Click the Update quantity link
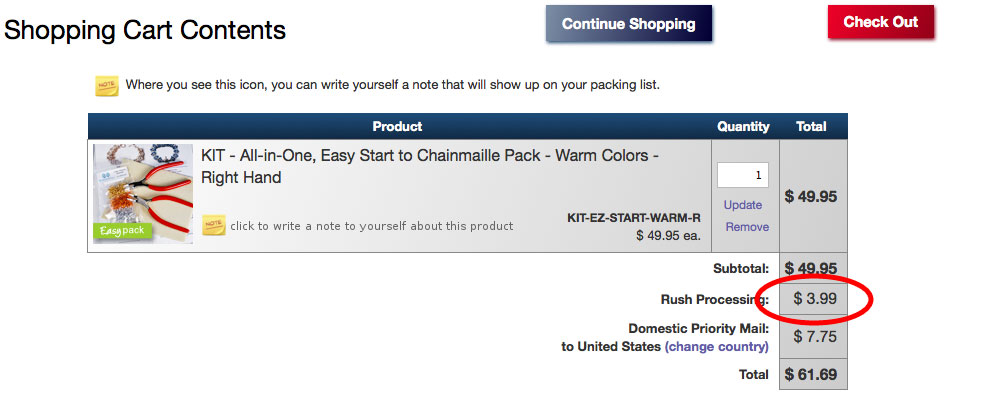The image size is (982, 403). (743, 205)
